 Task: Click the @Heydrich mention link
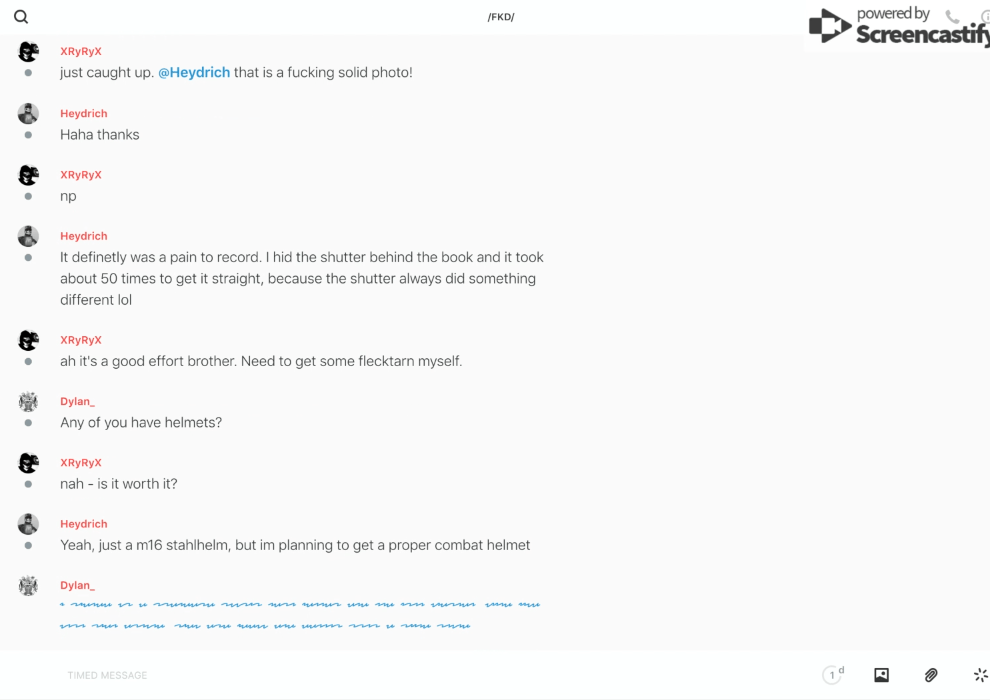(x=194, y=73)
